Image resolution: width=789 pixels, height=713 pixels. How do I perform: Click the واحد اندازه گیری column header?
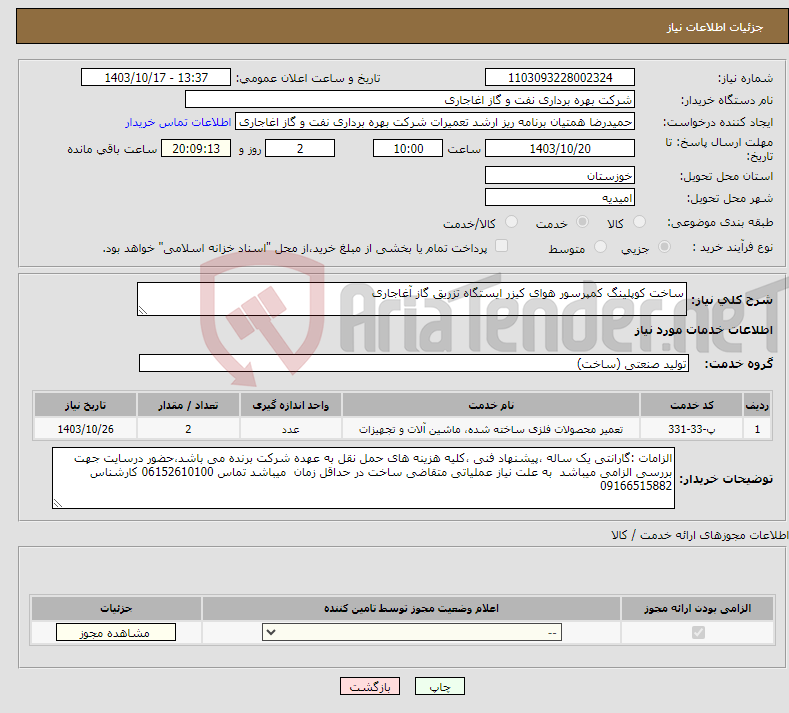coord(291,405)
